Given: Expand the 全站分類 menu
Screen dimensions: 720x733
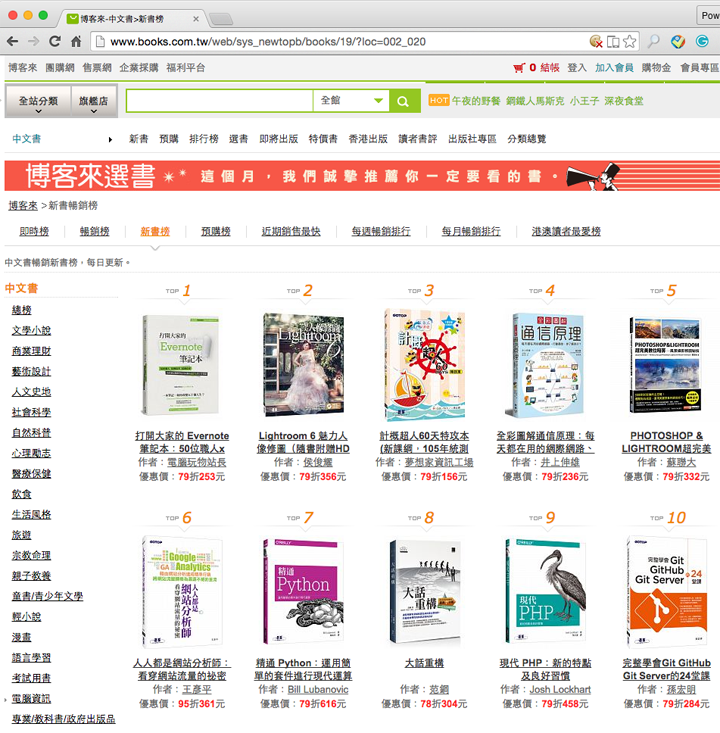Looking at the screenshot, I should click(x=38, y=101).
